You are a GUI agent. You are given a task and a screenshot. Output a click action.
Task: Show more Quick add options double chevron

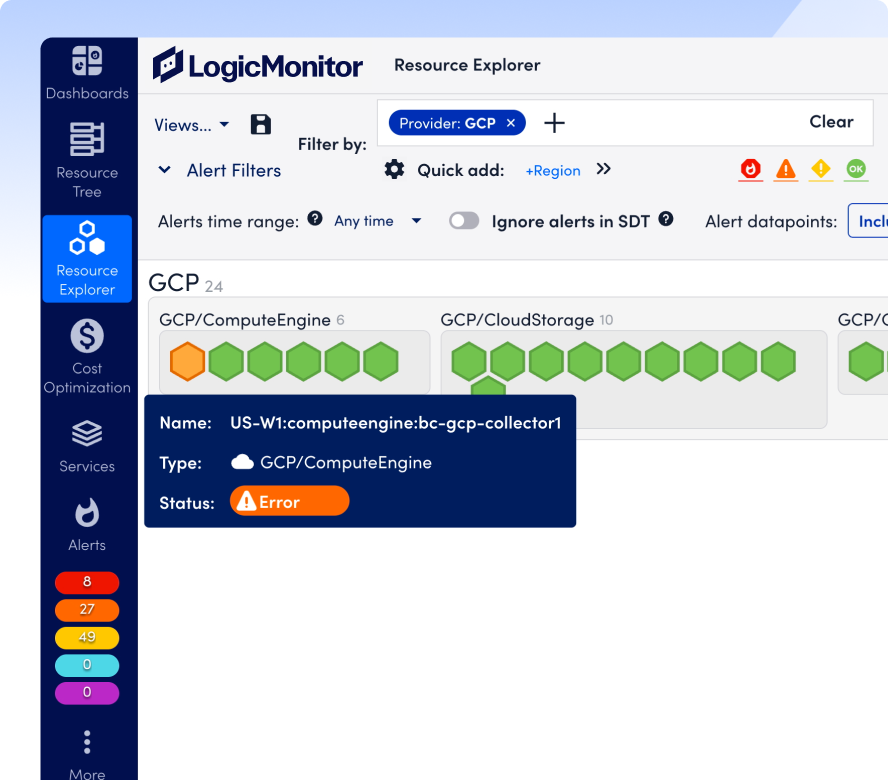604,169
